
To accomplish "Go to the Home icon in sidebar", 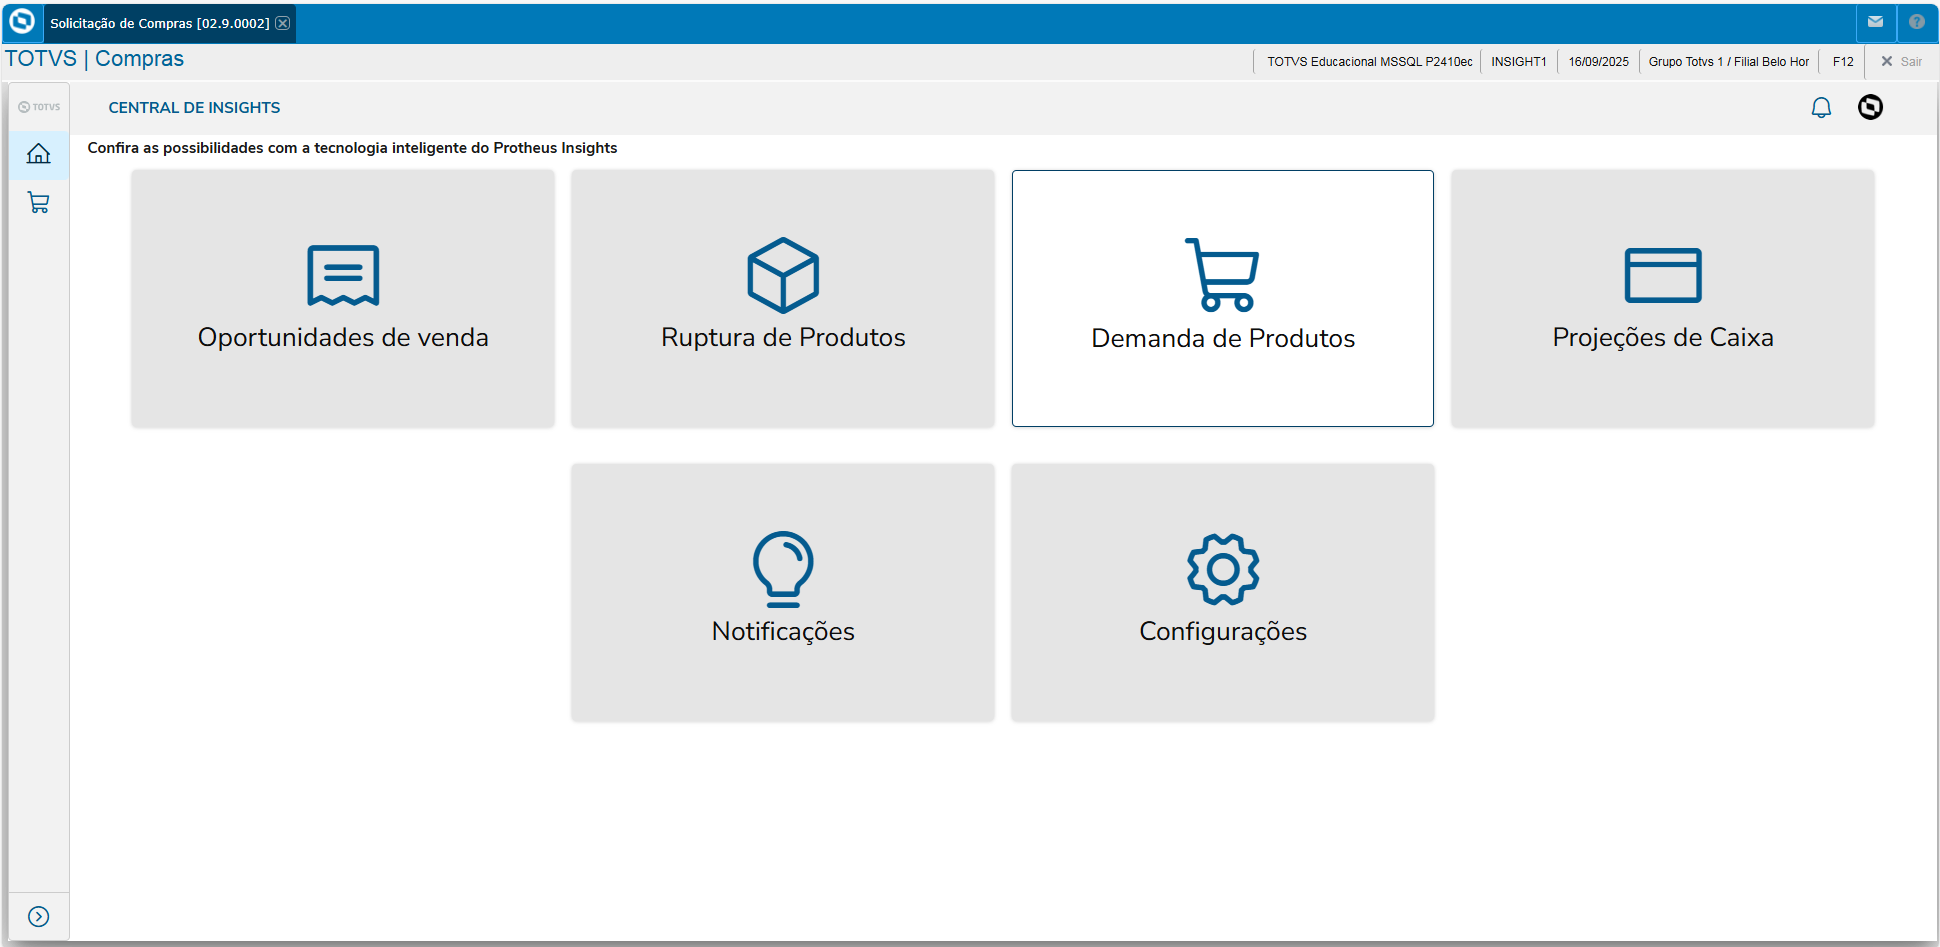I will tap(39, 154).
